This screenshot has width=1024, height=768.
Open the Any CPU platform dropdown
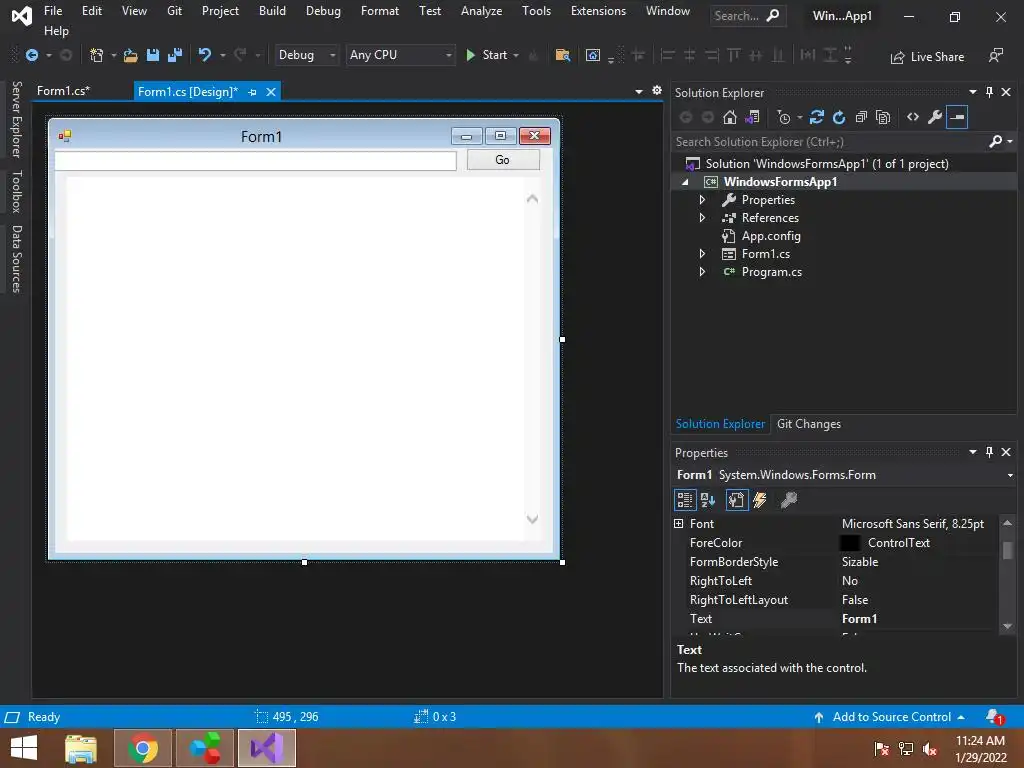[x=400, y=55]
